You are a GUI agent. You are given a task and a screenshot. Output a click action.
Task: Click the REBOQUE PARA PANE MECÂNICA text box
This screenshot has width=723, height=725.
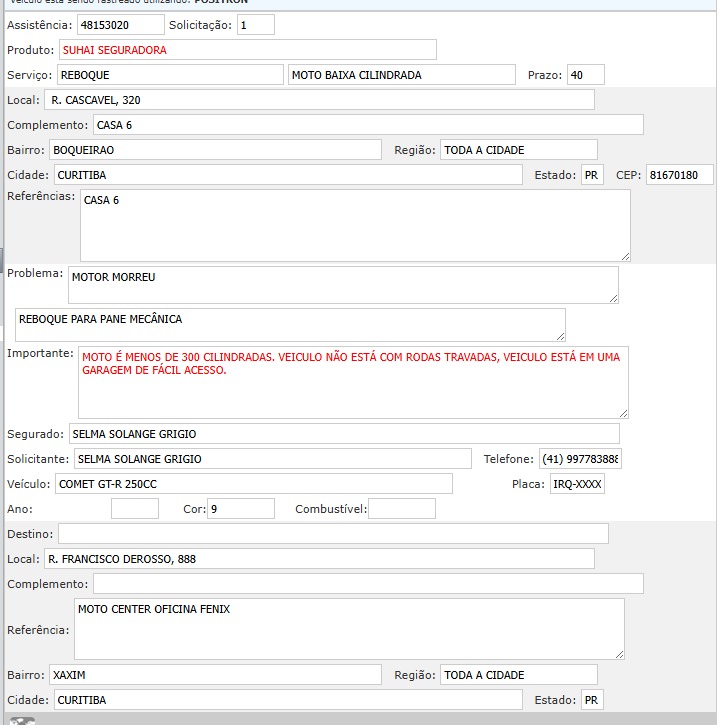click(290, 325)
